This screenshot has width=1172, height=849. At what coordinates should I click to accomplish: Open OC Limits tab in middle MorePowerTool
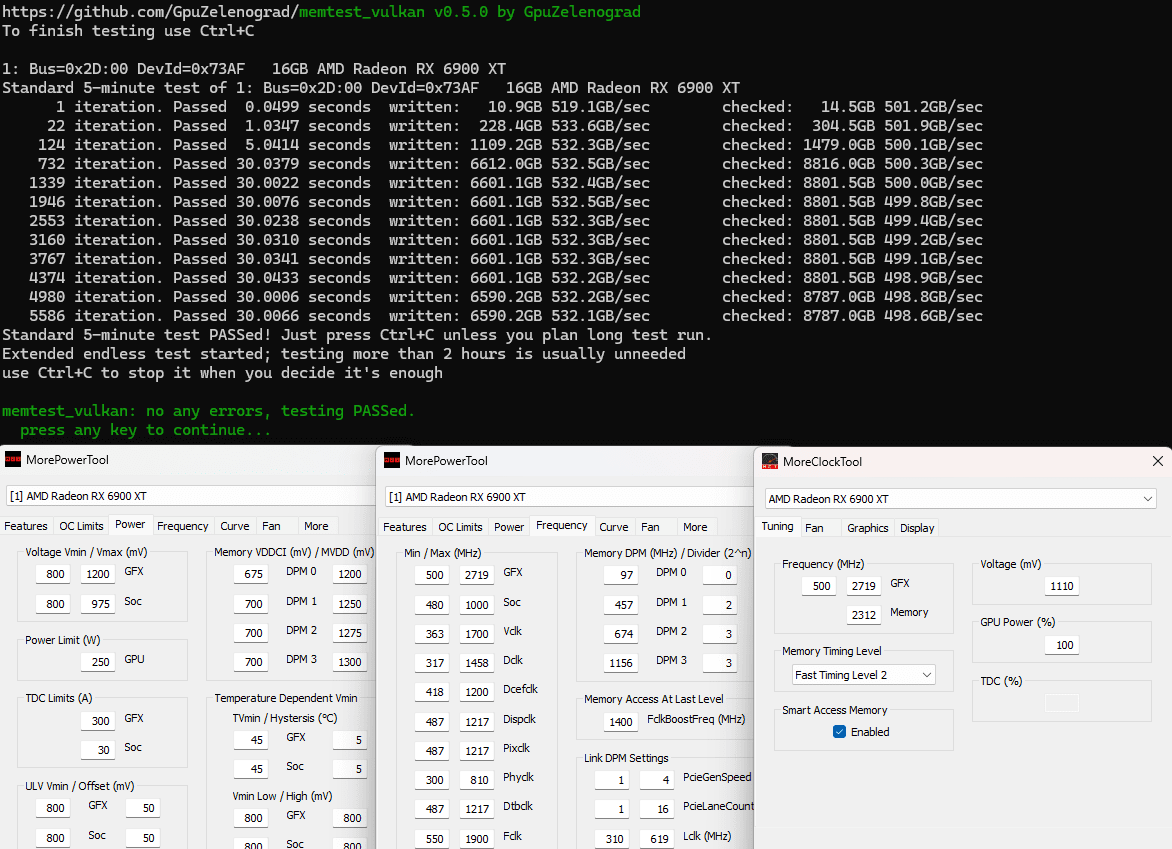click(460, 527)
